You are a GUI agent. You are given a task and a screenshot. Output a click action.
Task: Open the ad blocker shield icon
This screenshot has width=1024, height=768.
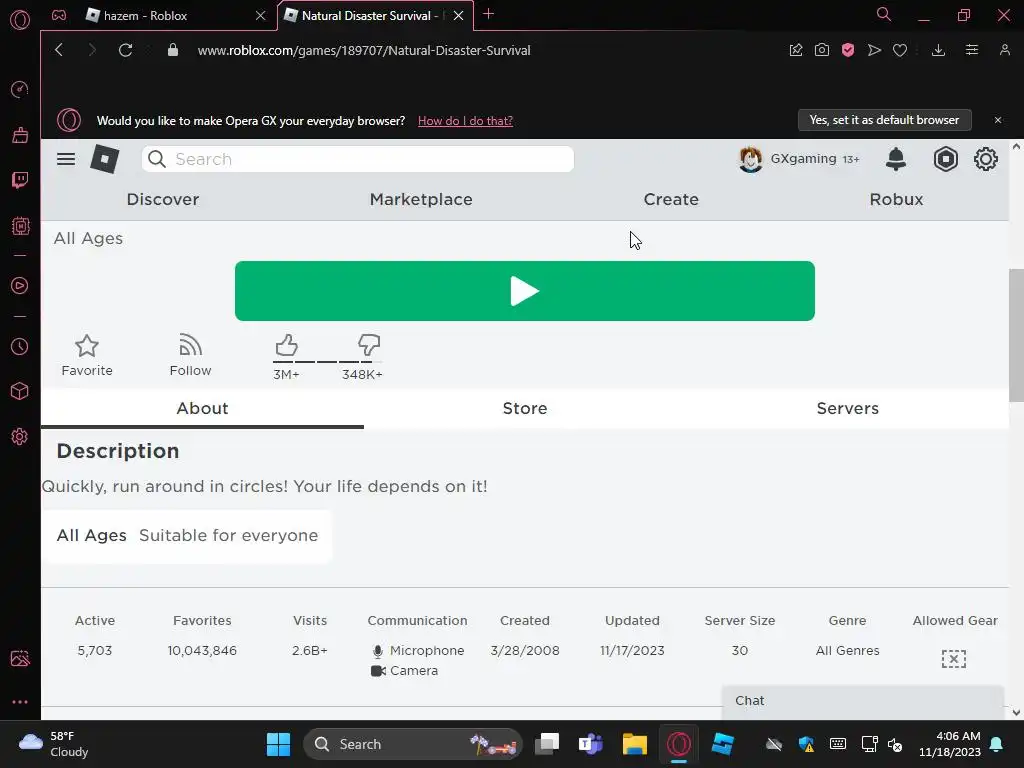pos(848,50)
